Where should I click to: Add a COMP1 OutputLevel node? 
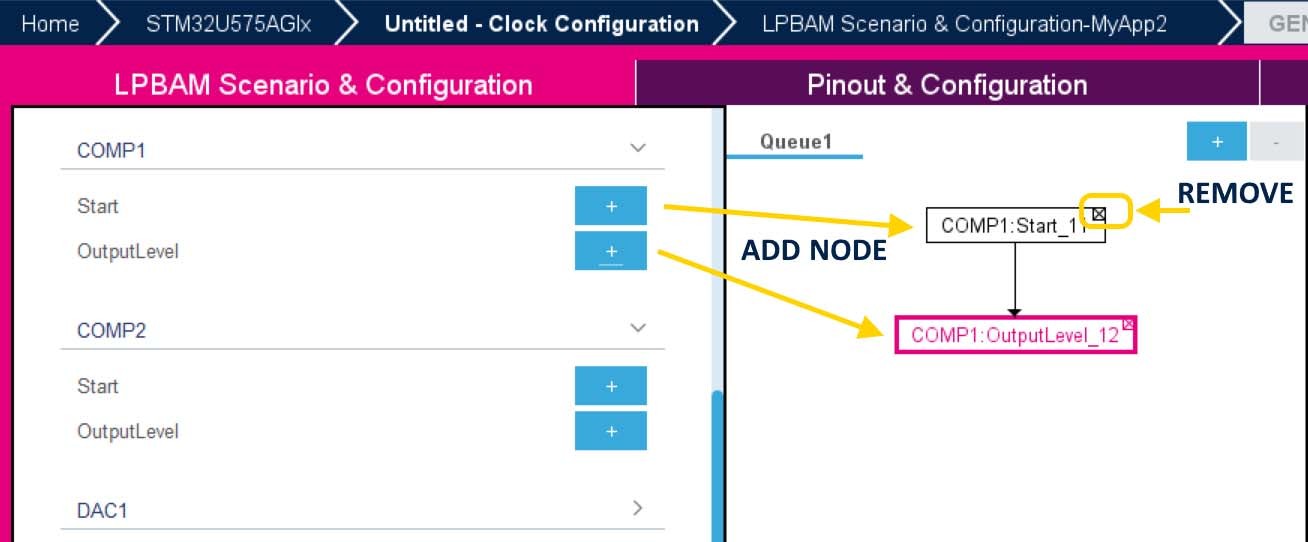tap(611, 251)
